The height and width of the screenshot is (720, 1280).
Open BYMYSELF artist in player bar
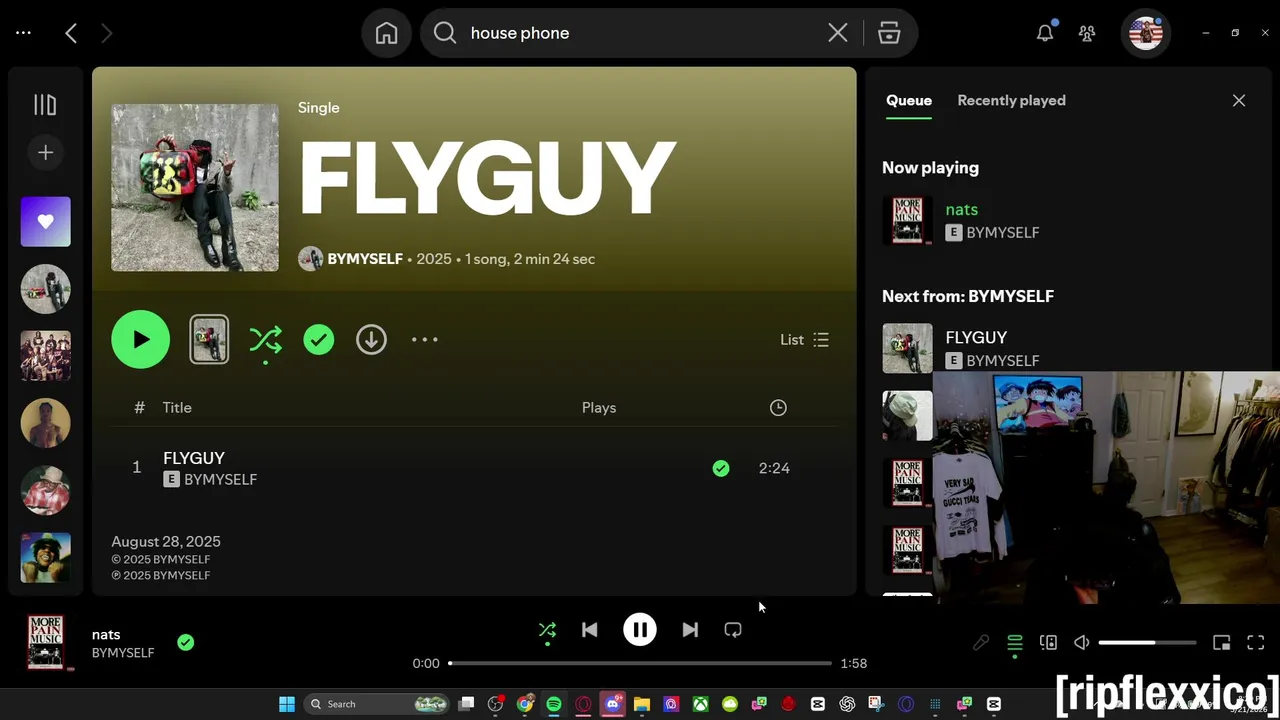(x=123, y=653)
